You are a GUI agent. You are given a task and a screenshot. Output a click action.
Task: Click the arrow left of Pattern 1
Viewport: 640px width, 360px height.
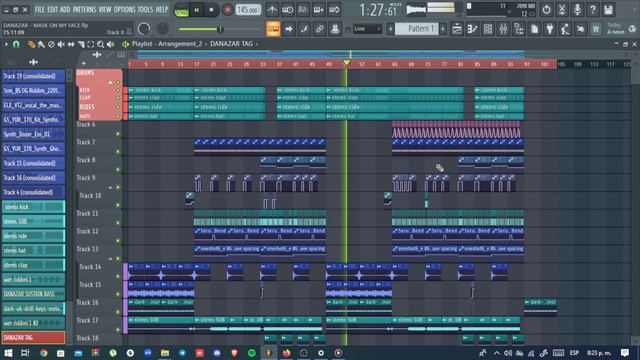pos(390,29)
